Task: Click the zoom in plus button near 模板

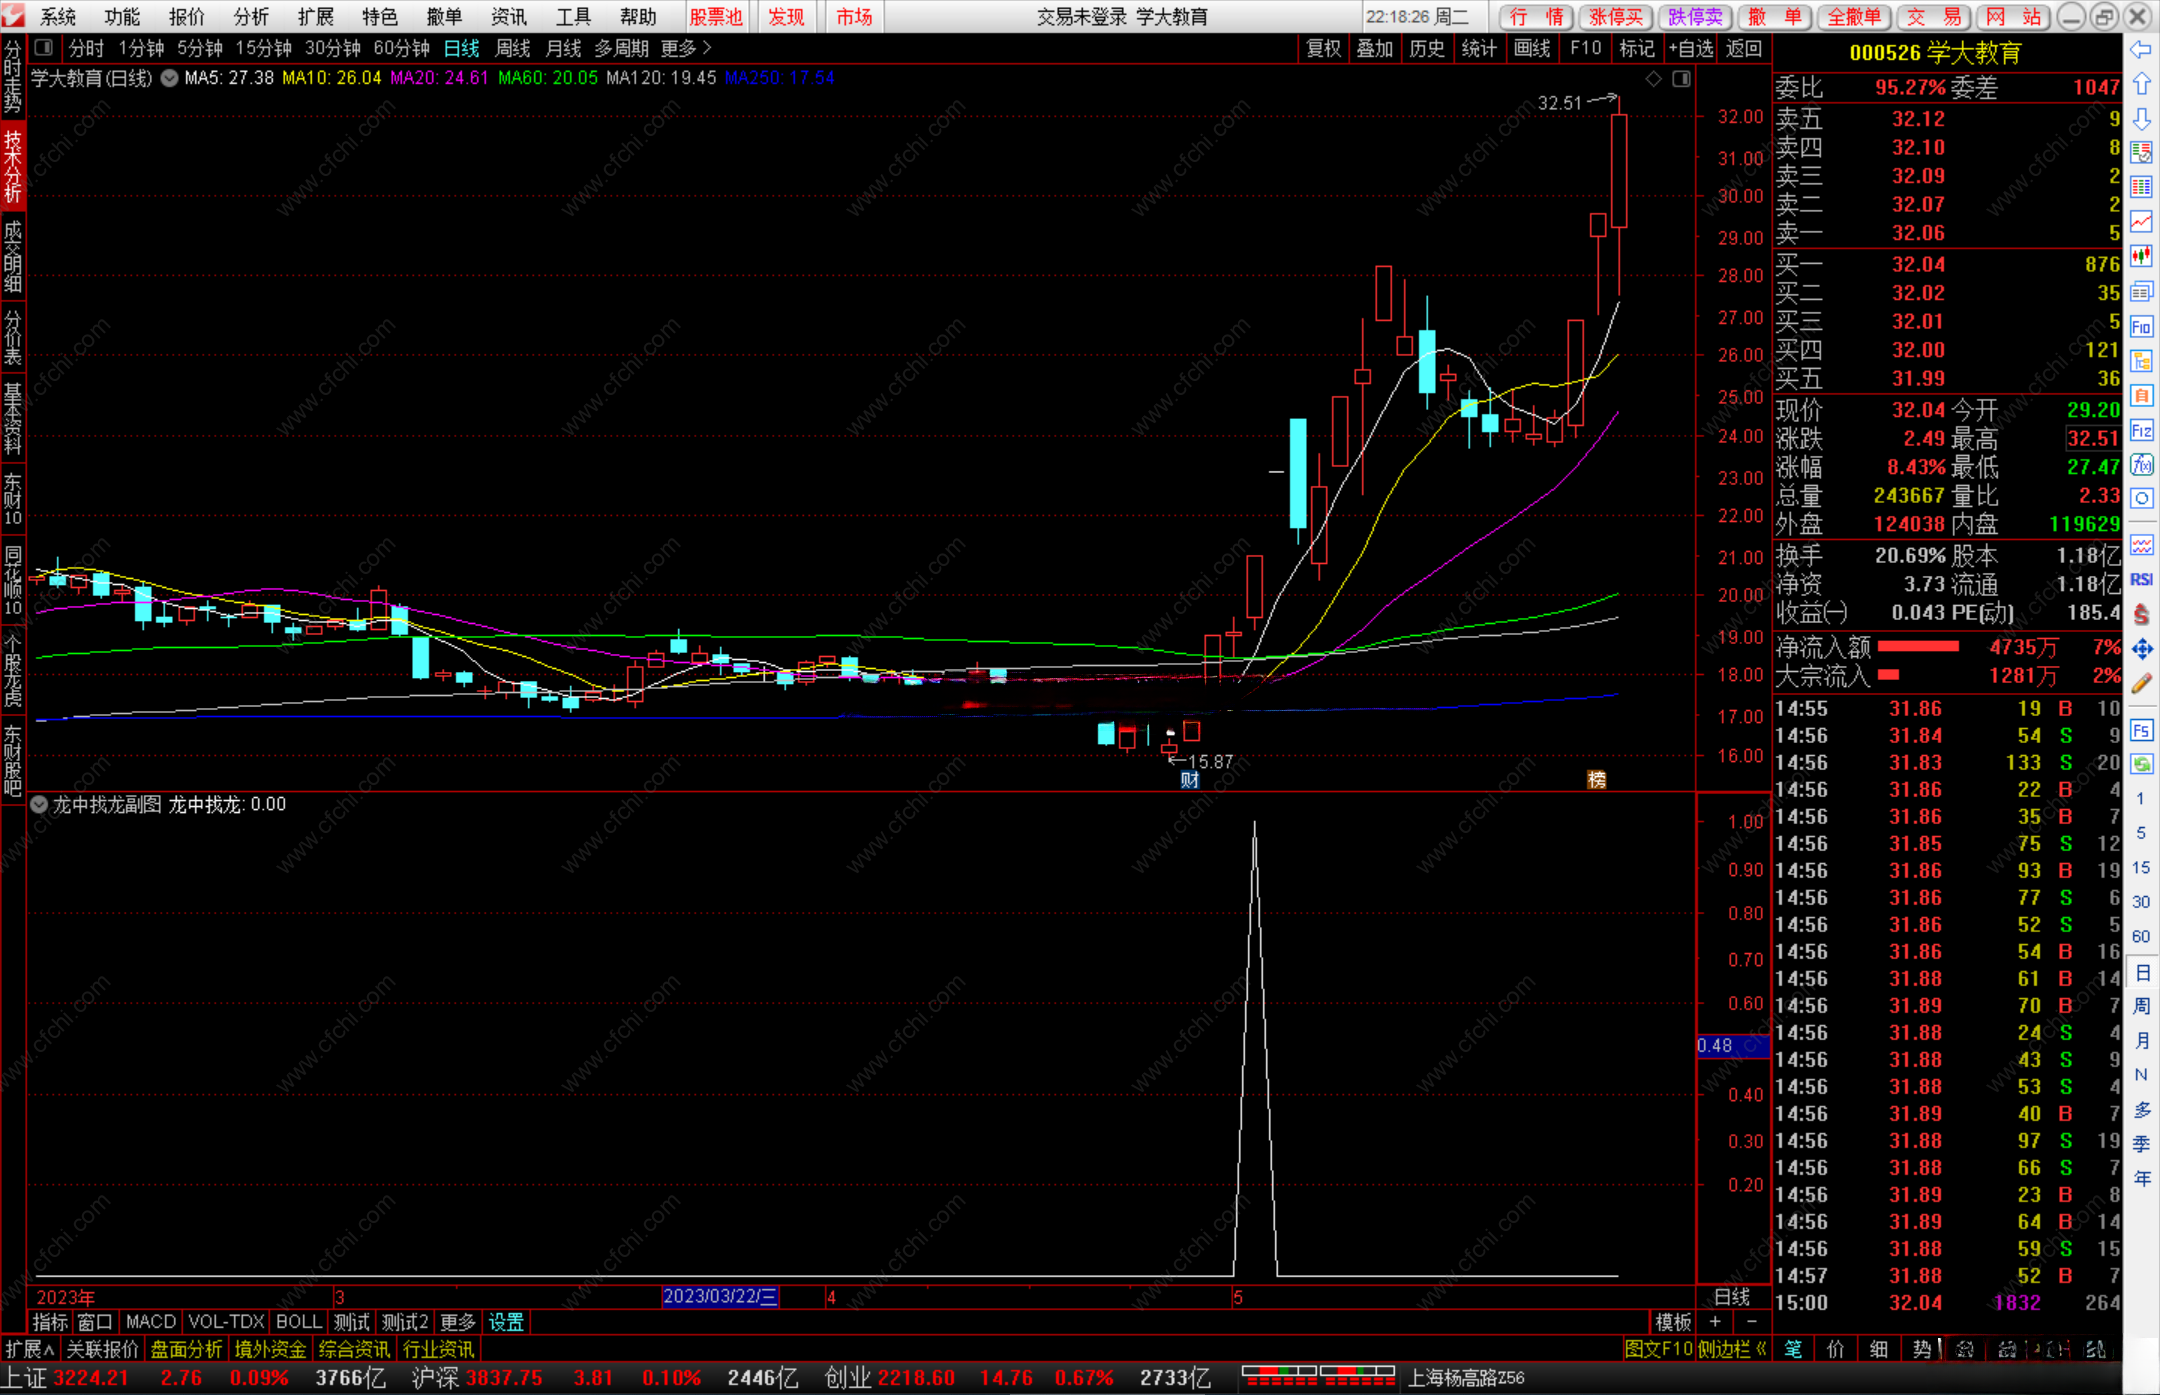Action: tap(1714, 1321)
